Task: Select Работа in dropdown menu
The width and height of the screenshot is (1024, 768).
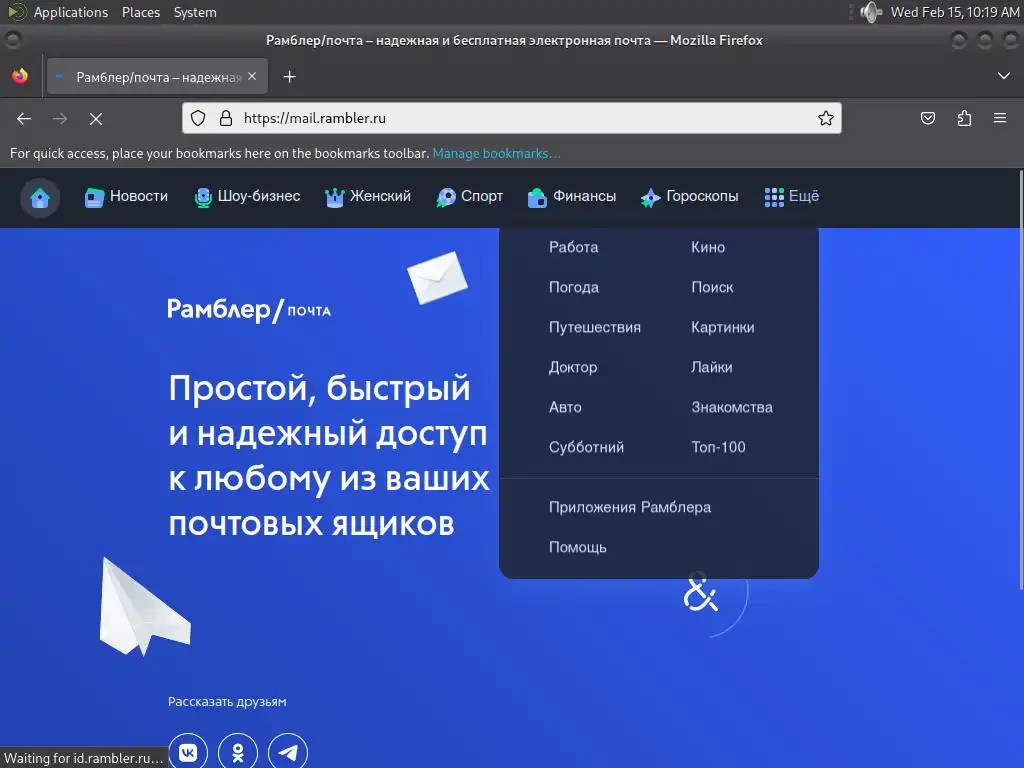Action: 573,248
